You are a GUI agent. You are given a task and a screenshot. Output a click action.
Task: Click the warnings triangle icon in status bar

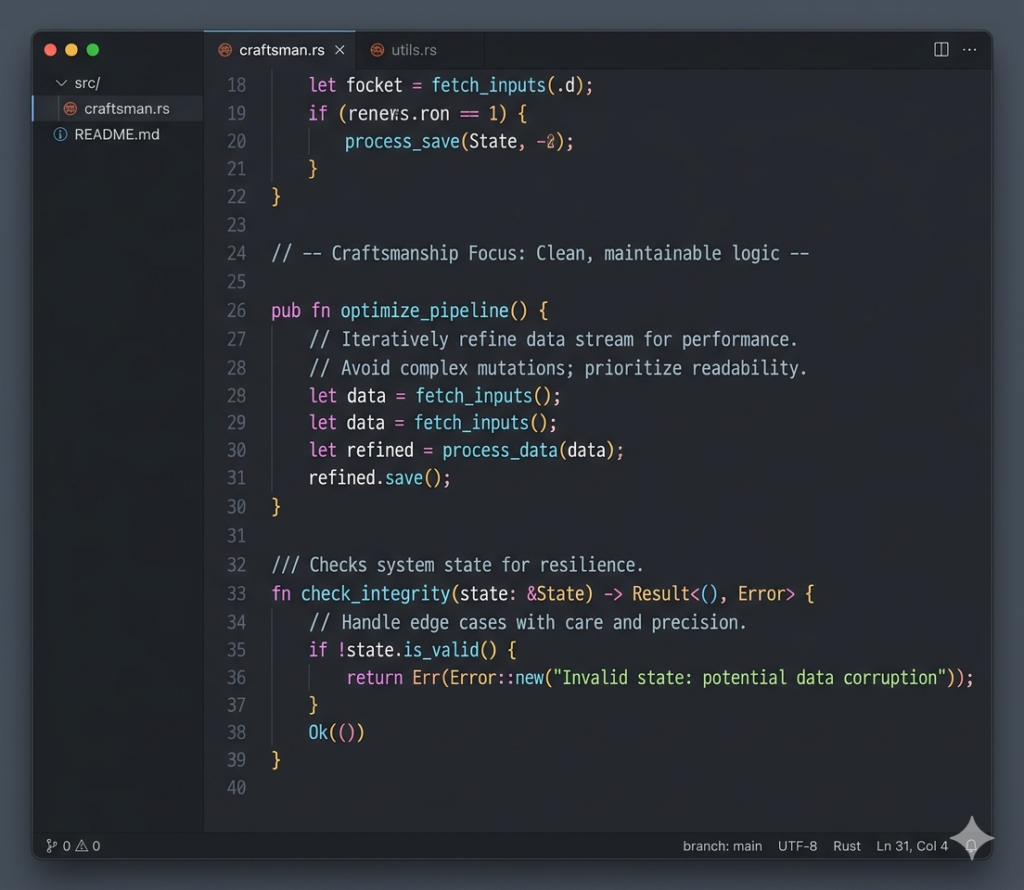click(x=82, y=846)
